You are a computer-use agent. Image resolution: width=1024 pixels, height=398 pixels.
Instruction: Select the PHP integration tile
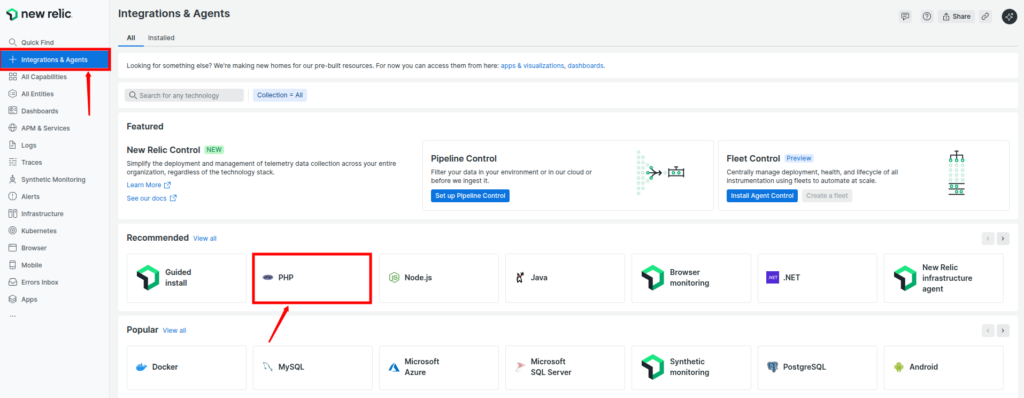point(312,278)
